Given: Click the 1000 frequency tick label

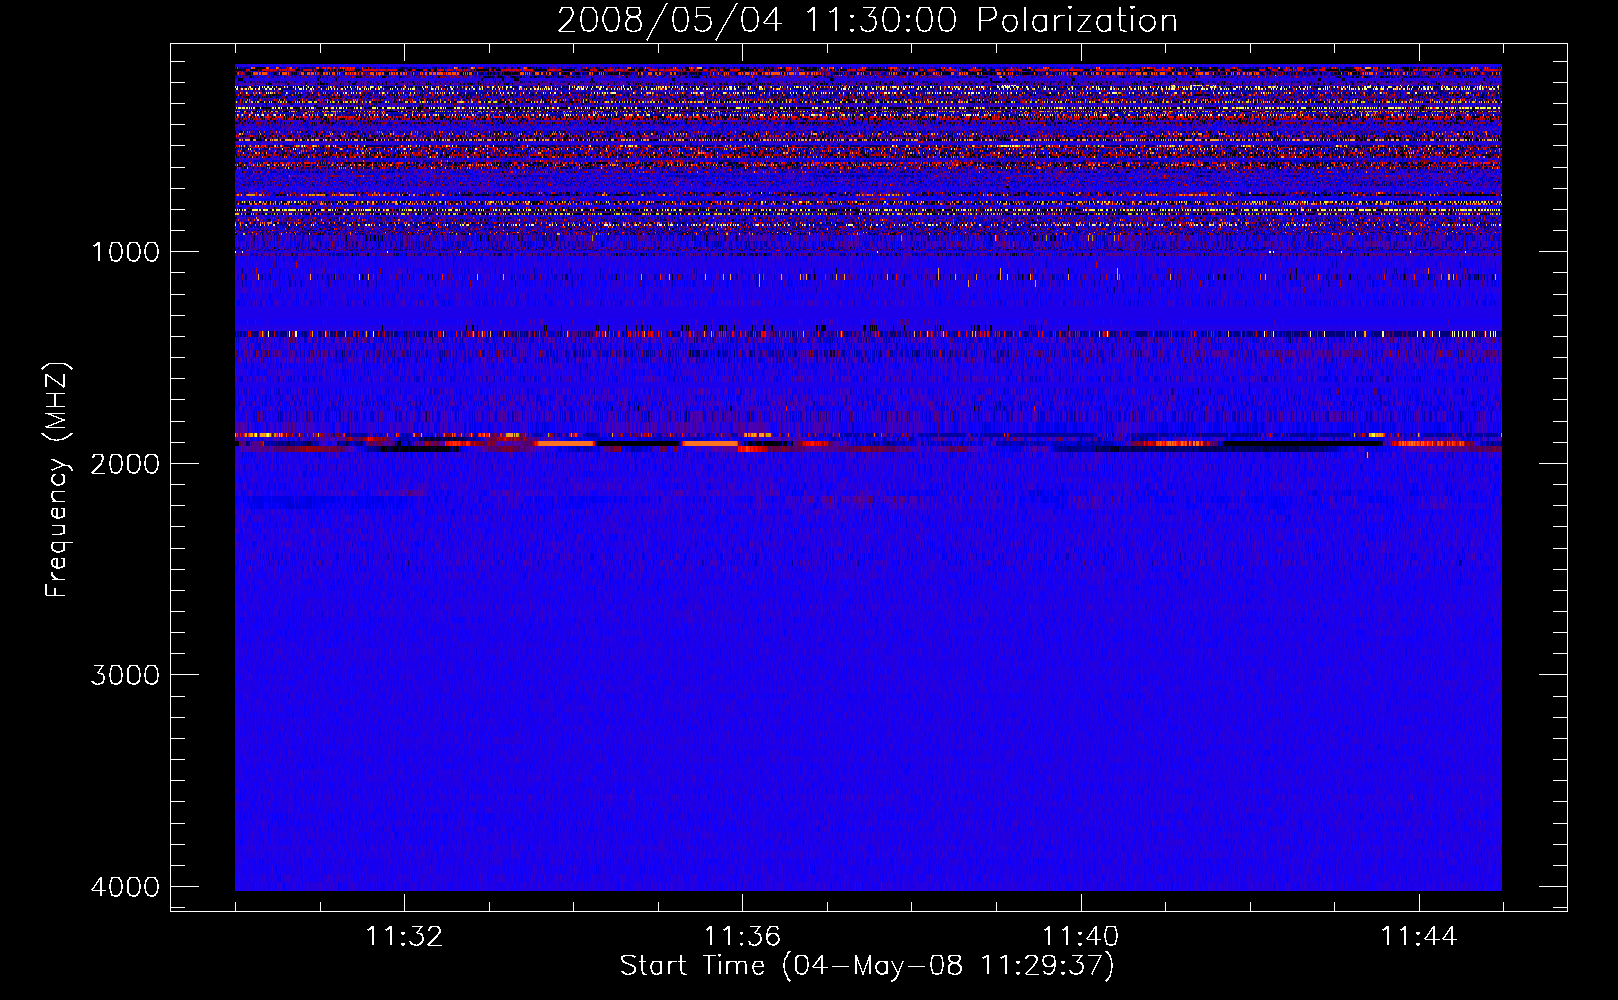Looking at the screenshot, I should pyautogui.click(x=125, y=252).
